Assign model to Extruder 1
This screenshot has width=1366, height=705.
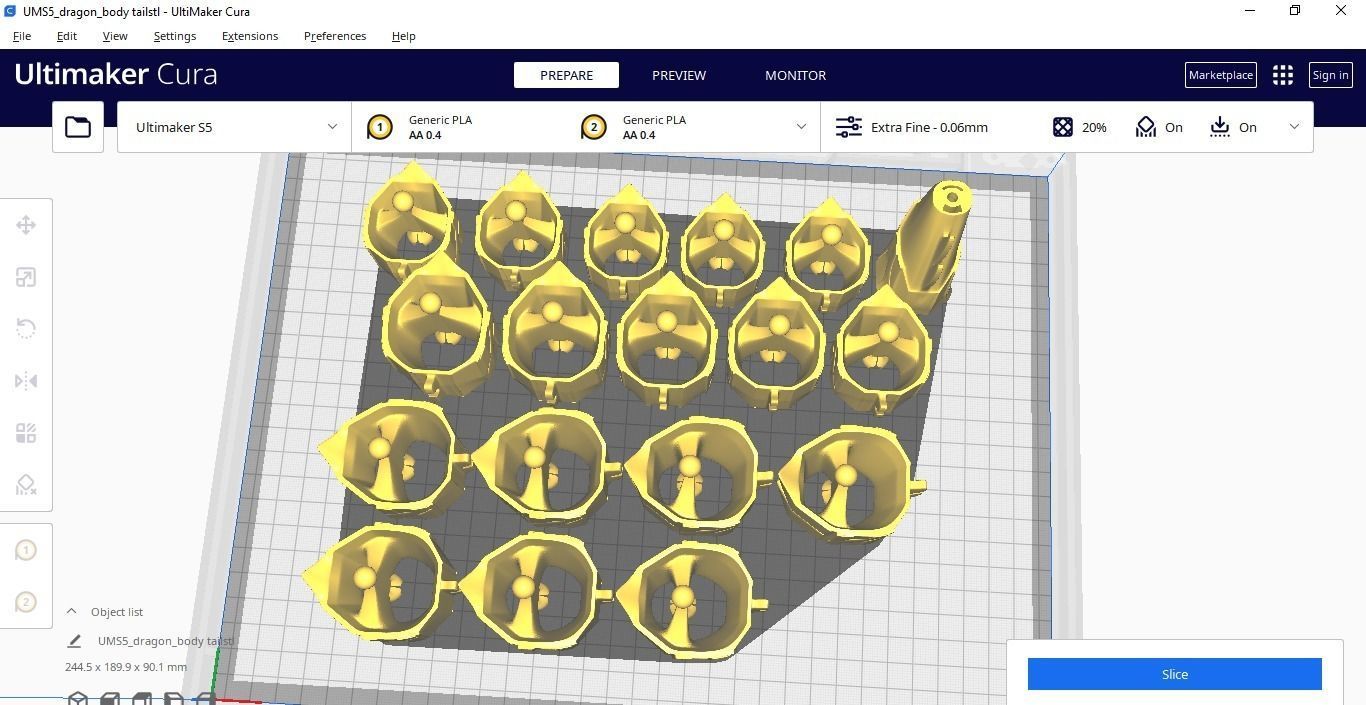point(26,550)
